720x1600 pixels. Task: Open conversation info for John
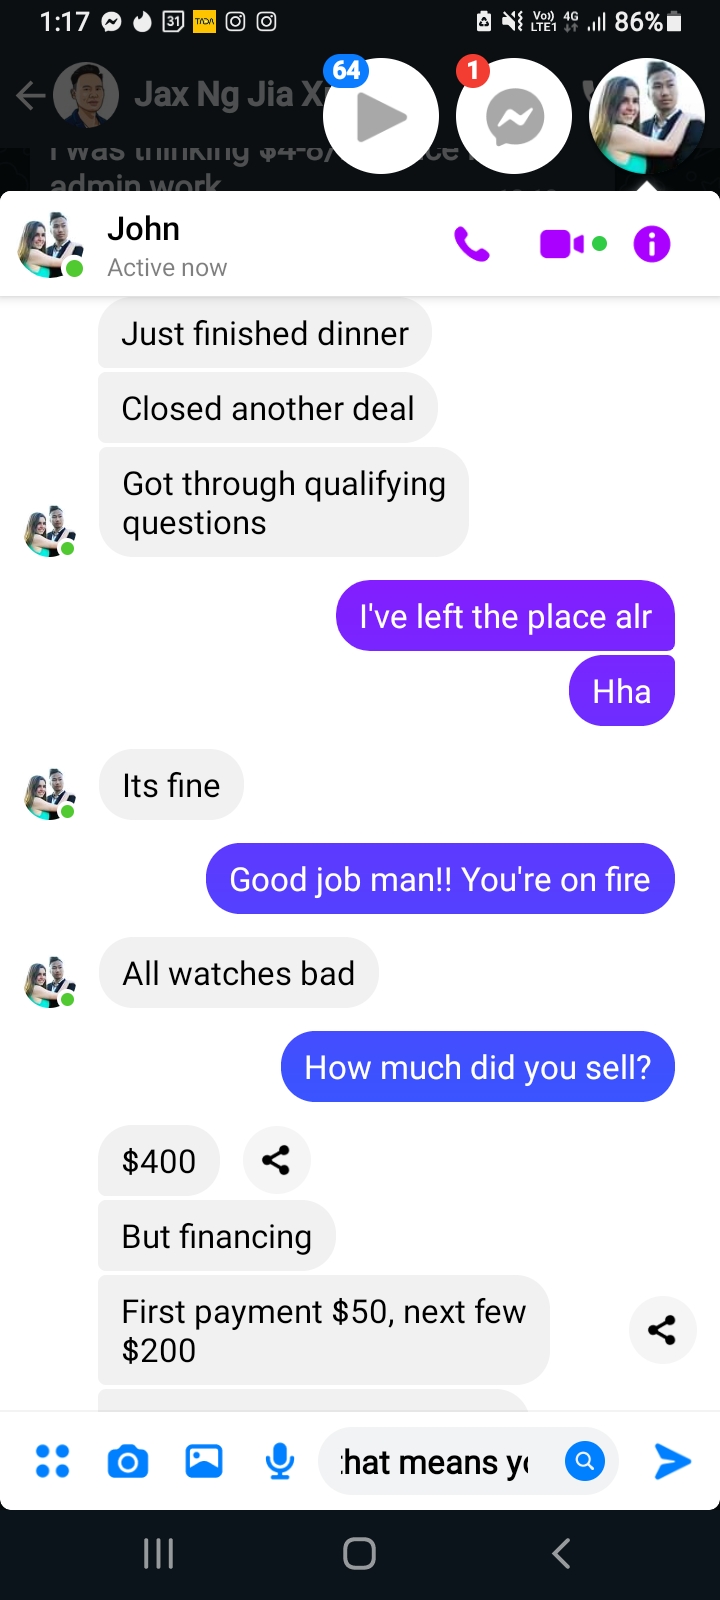coord(652,244)
